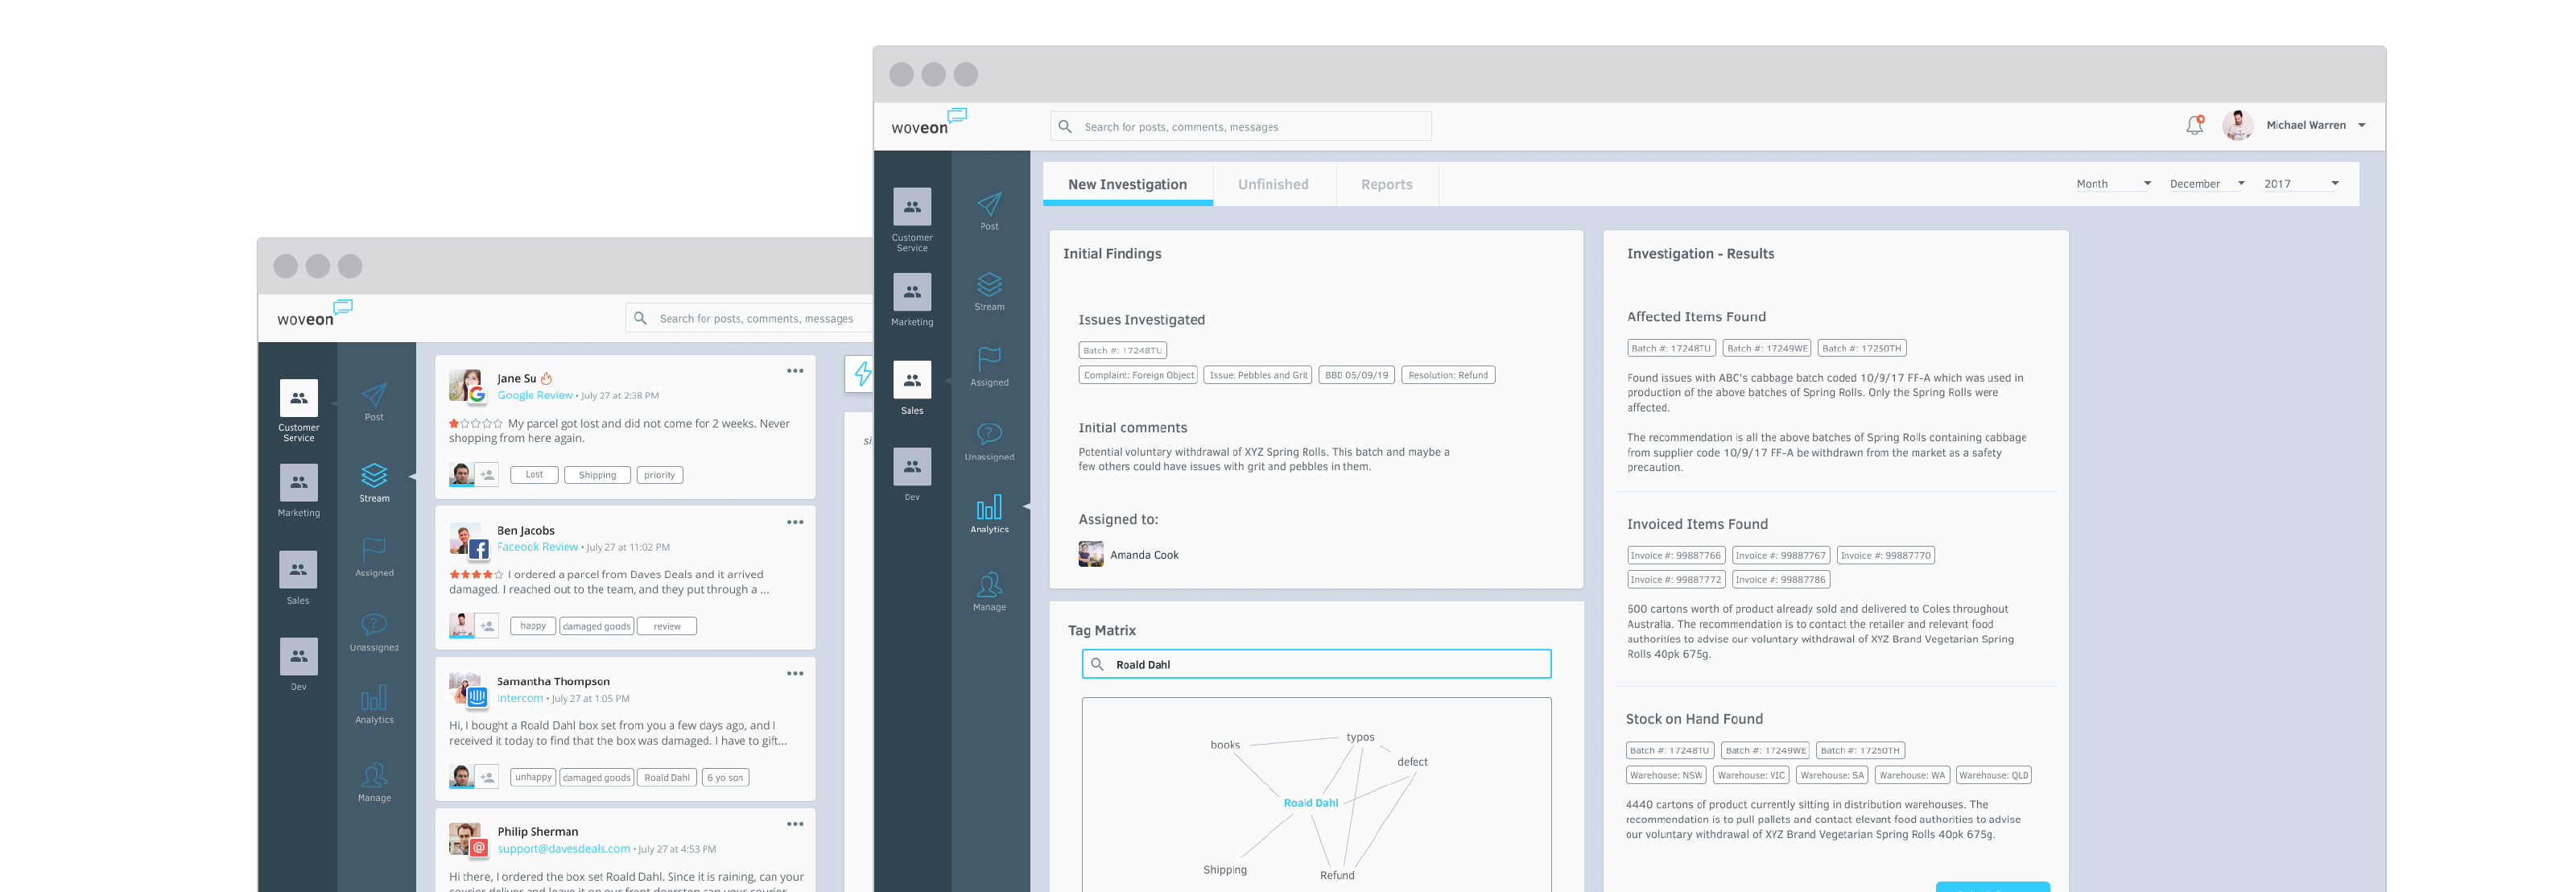Screen dimensions: 2576x892
Task: Switch to Unfinished tab
Action: (x=1273, y=184)
